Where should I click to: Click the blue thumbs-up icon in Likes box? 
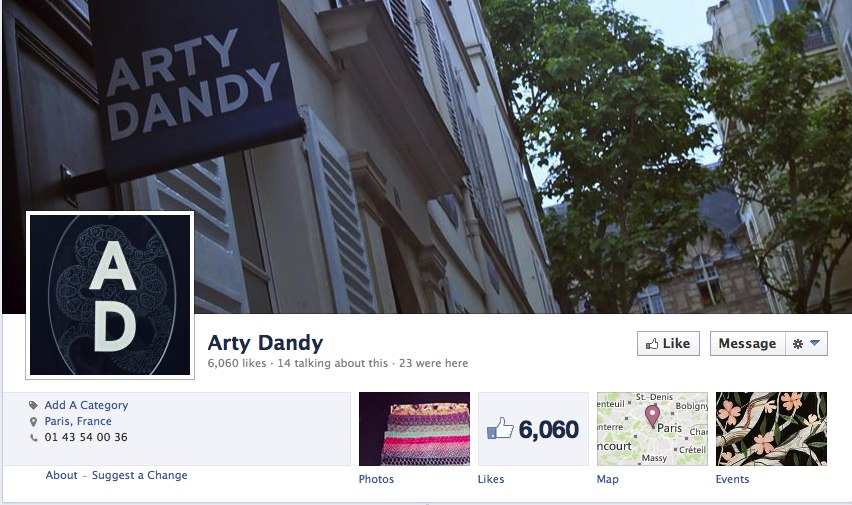tap(500, 429)
